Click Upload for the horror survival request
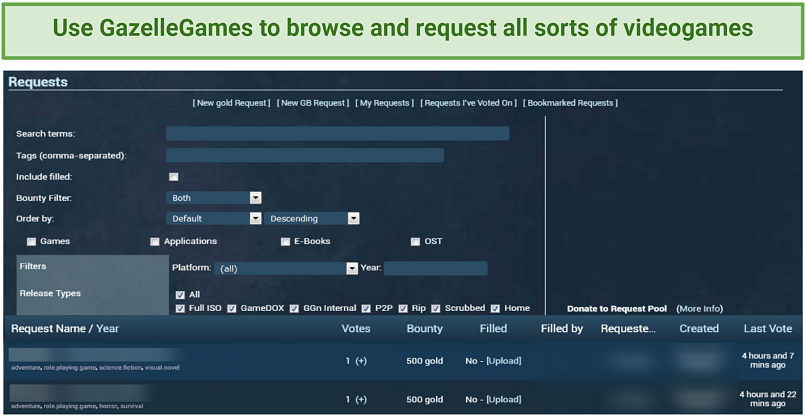Image resolution: width=806 pixels, height=416 pixels. [x=504, y=400]
